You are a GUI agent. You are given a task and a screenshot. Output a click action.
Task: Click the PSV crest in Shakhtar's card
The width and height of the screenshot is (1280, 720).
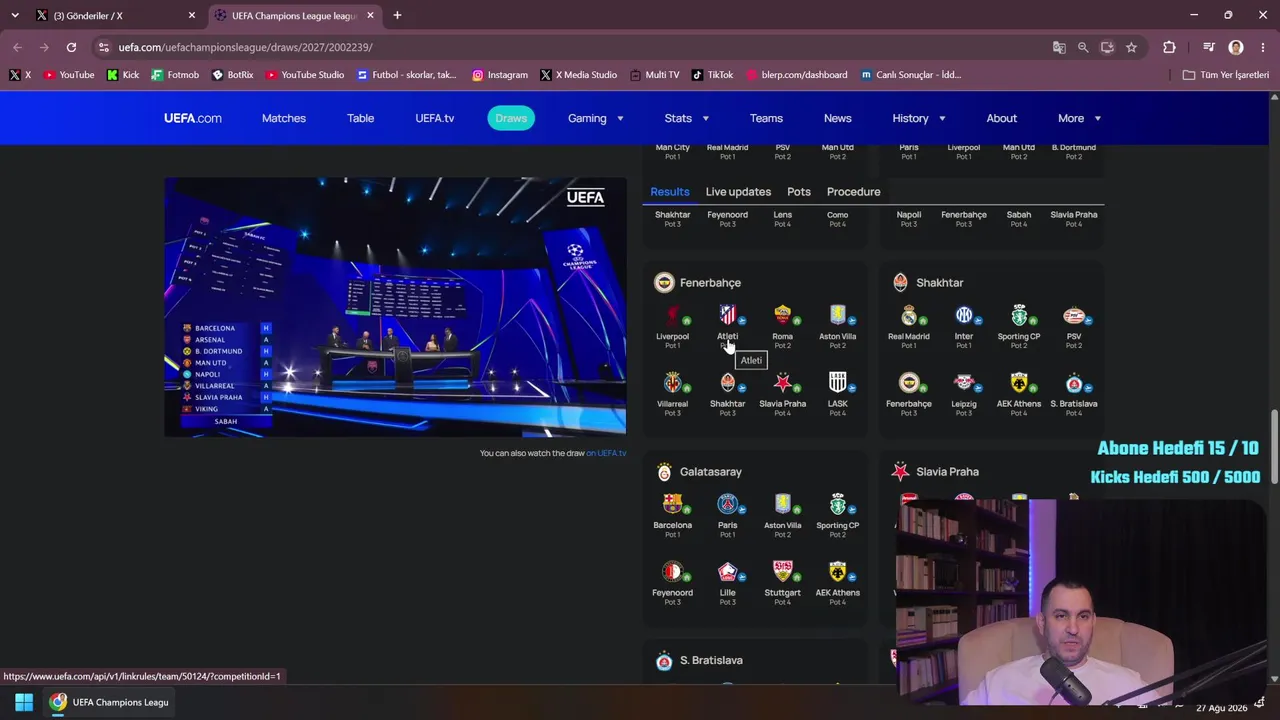coord(1073,316)
